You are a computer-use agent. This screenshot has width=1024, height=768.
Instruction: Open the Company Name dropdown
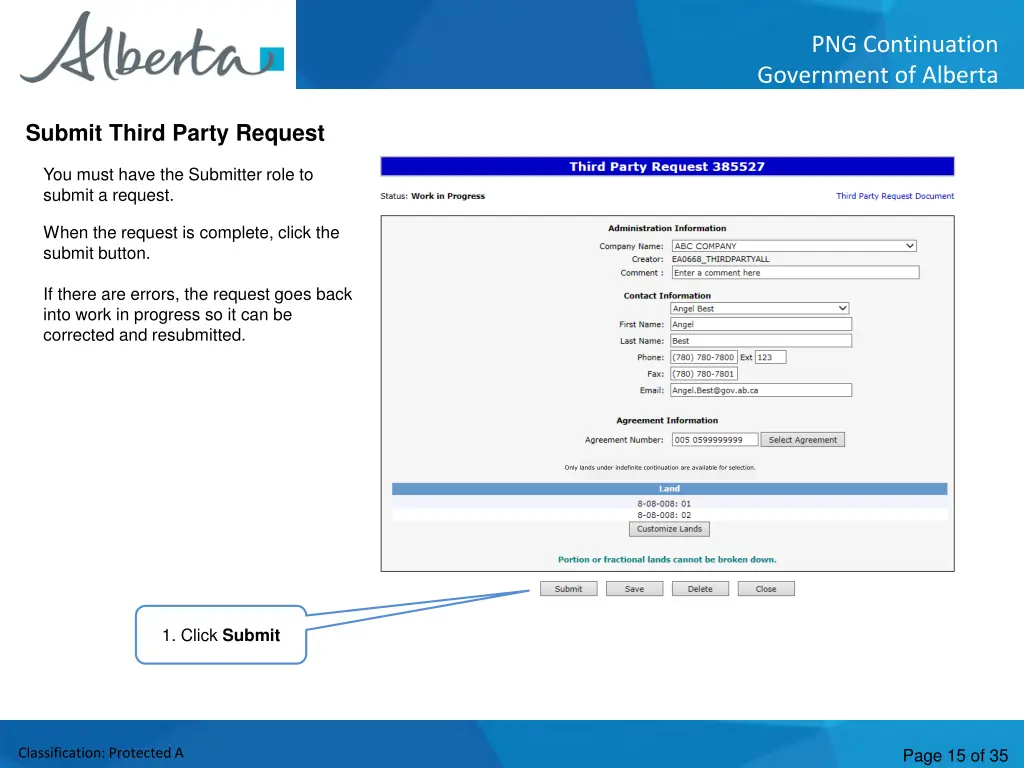pyautogui.click(x=794, y=246)
